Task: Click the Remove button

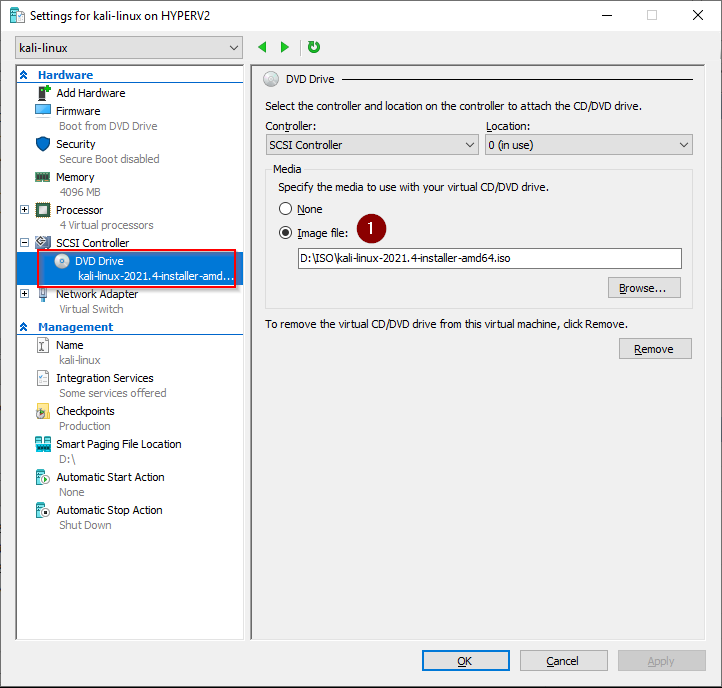Action: click(x=655, y=349)
